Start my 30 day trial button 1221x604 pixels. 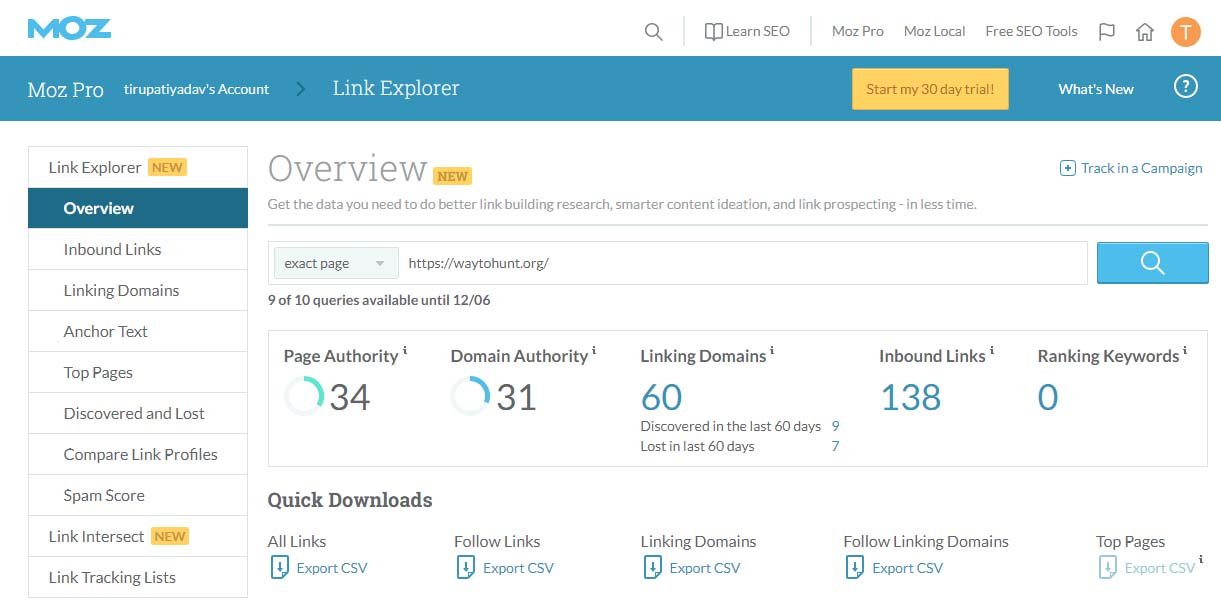[930, 89]
